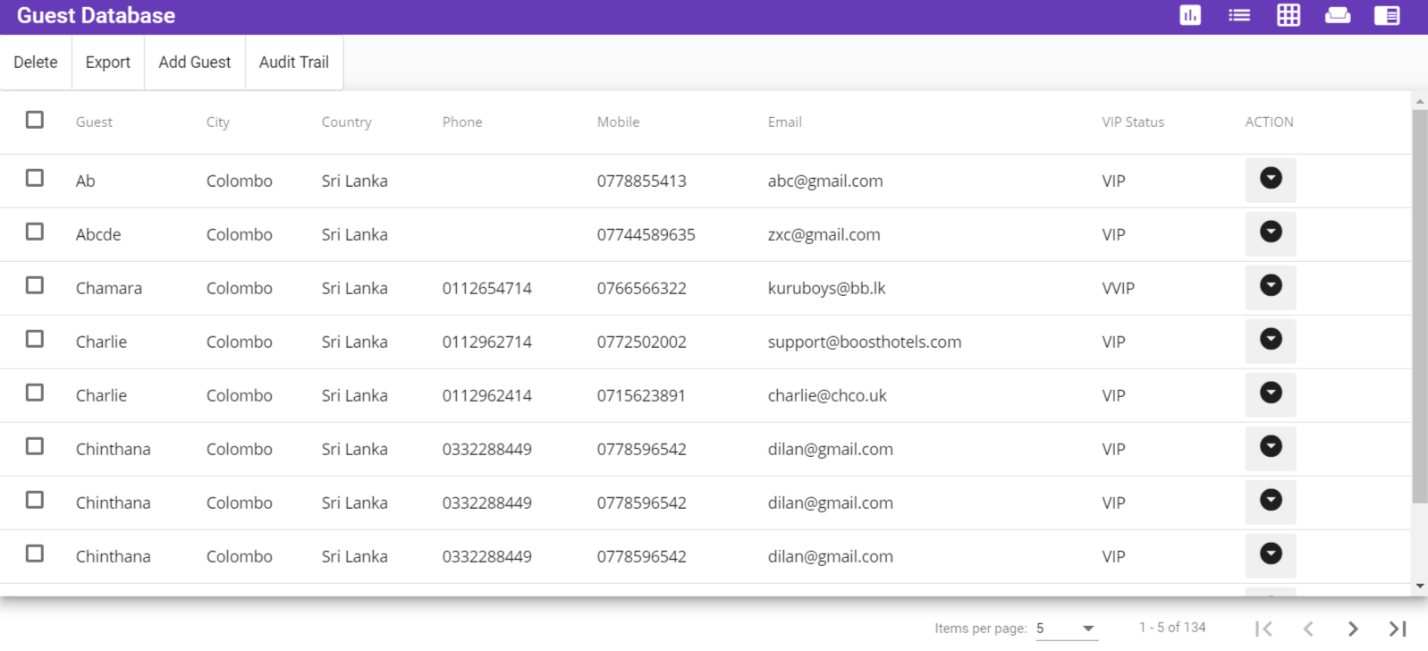This screenshot has width=1428, height=651.
Task: Jump to the first page
Action: point(1264,628)
